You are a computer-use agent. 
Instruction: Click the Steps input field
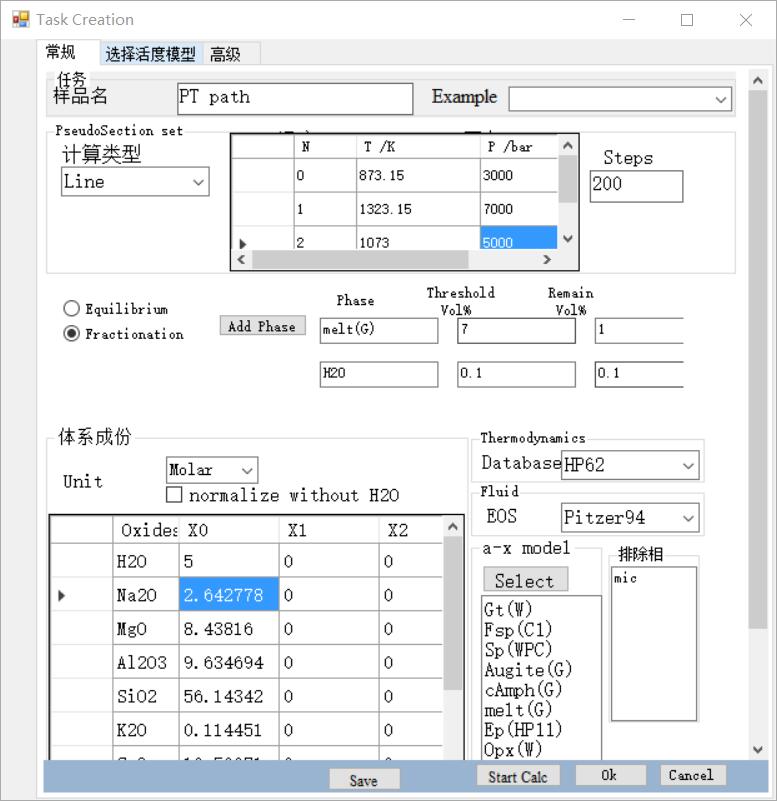636,186
